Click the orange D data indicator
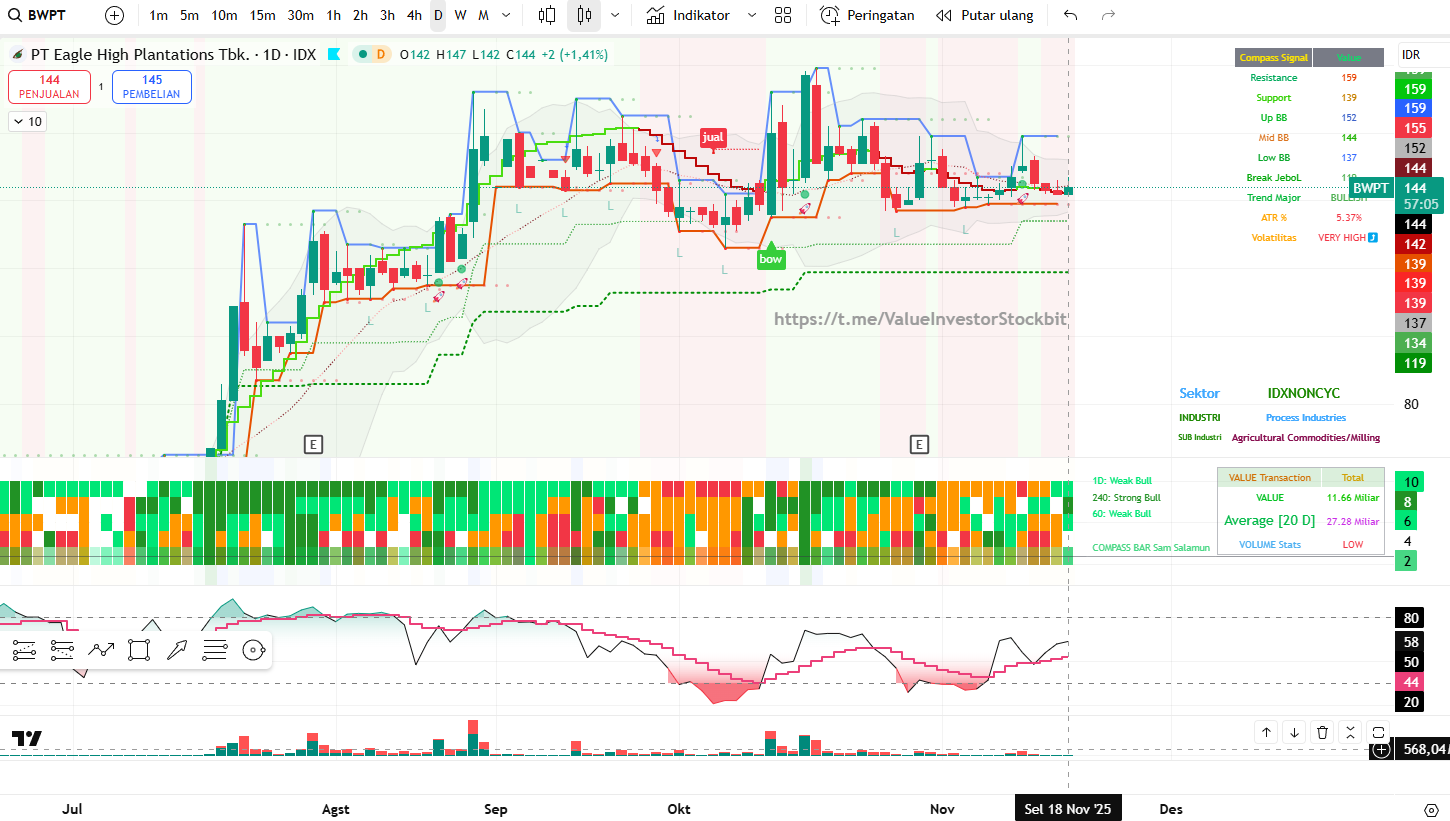Screen dimensions: 1450x821 tap(380, 55)
